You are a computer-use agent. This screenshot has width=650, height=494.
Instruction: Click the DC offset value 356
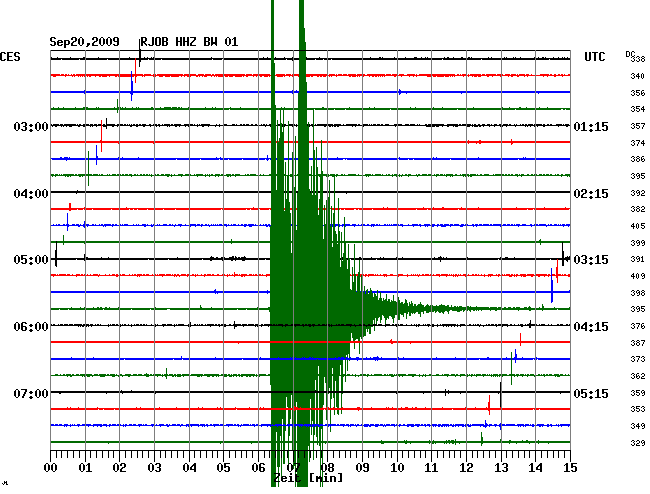tap(638, 93)
